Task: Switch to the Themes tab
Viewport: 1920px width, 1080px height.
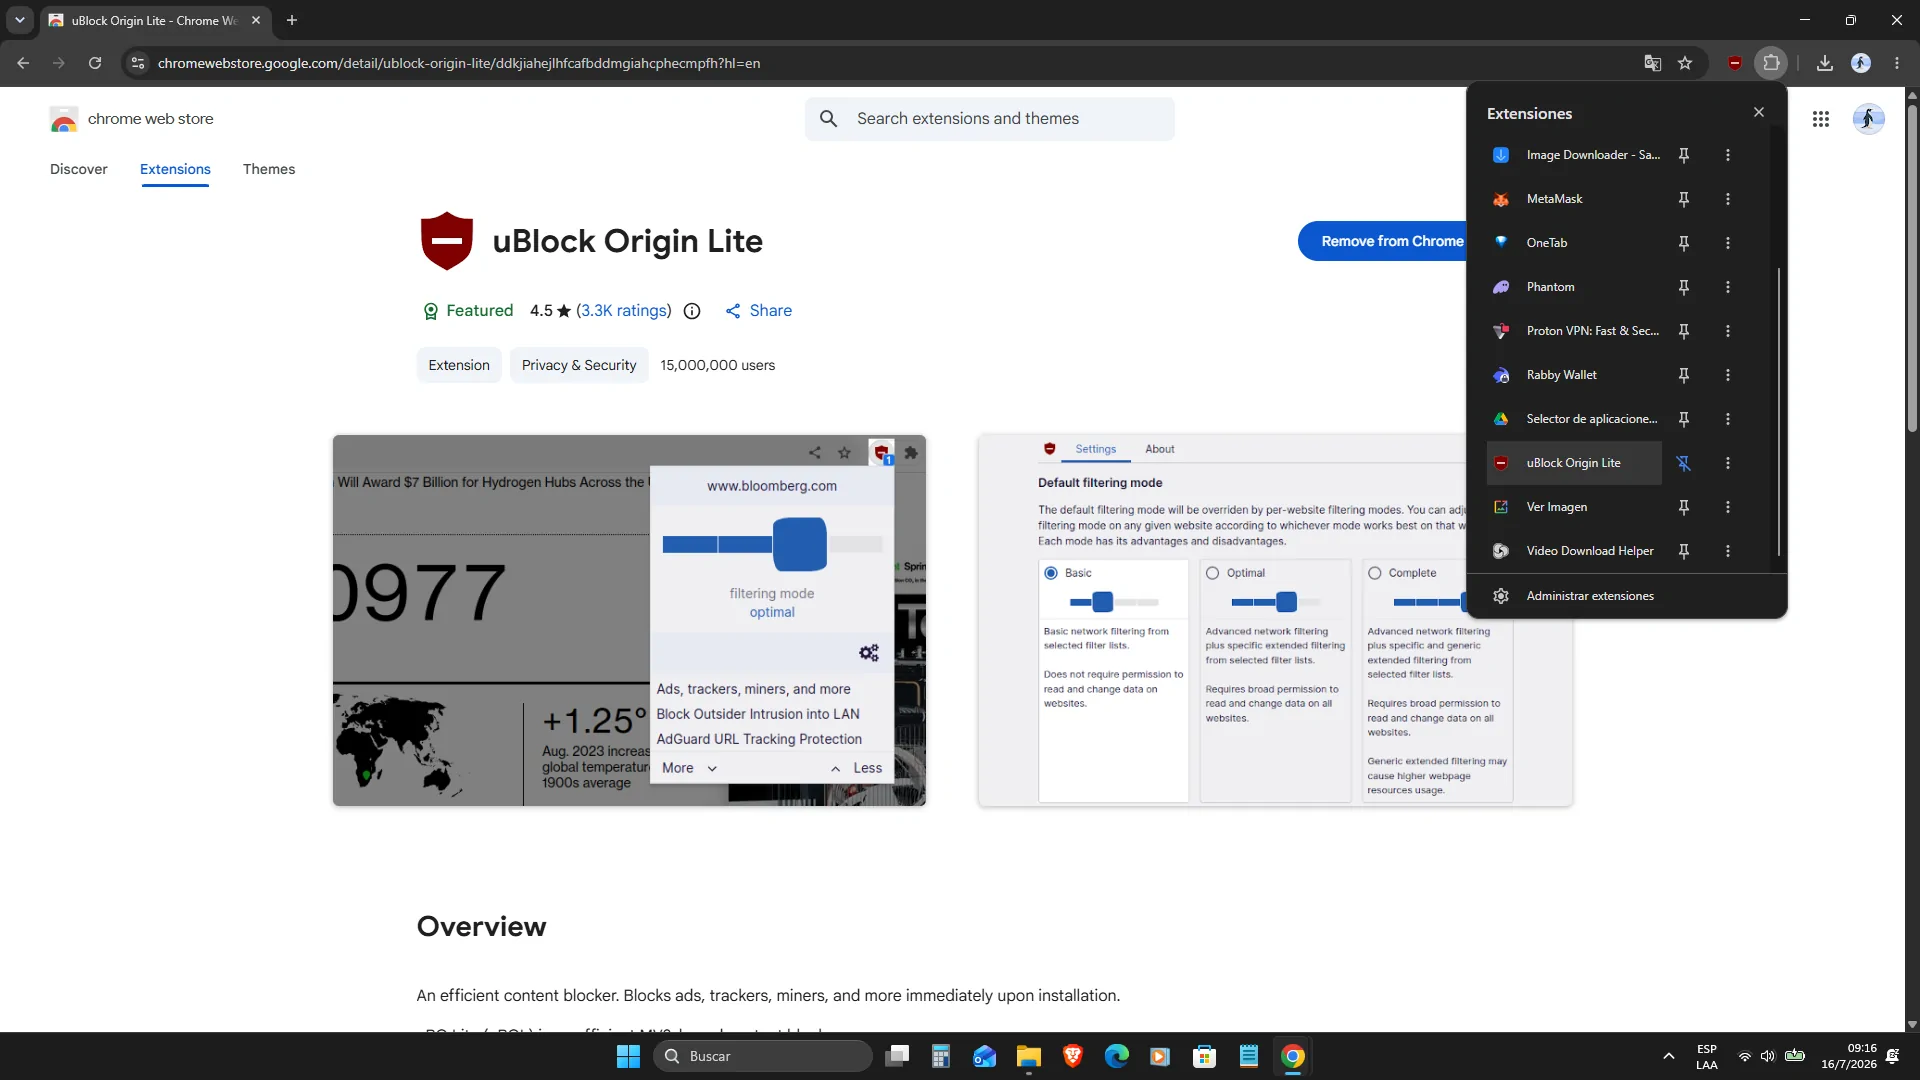Action: 269,169
